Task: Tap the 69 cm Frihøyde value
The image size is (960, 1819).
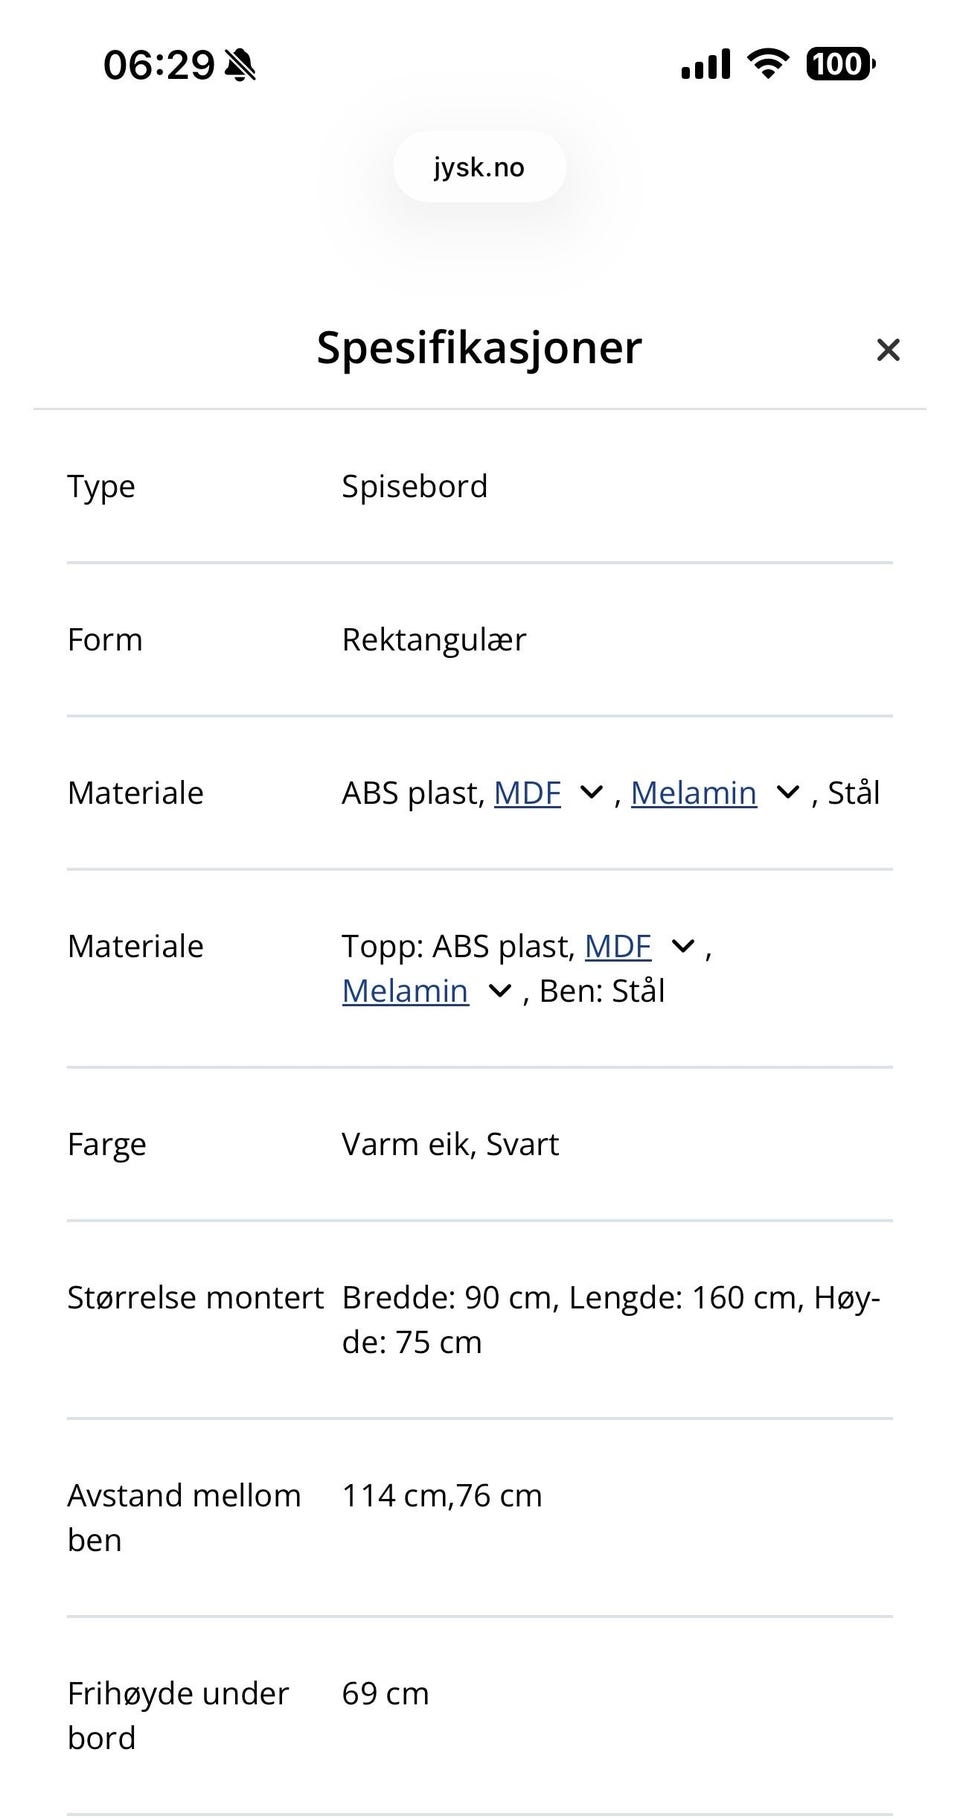Action: click(385, 1693)
